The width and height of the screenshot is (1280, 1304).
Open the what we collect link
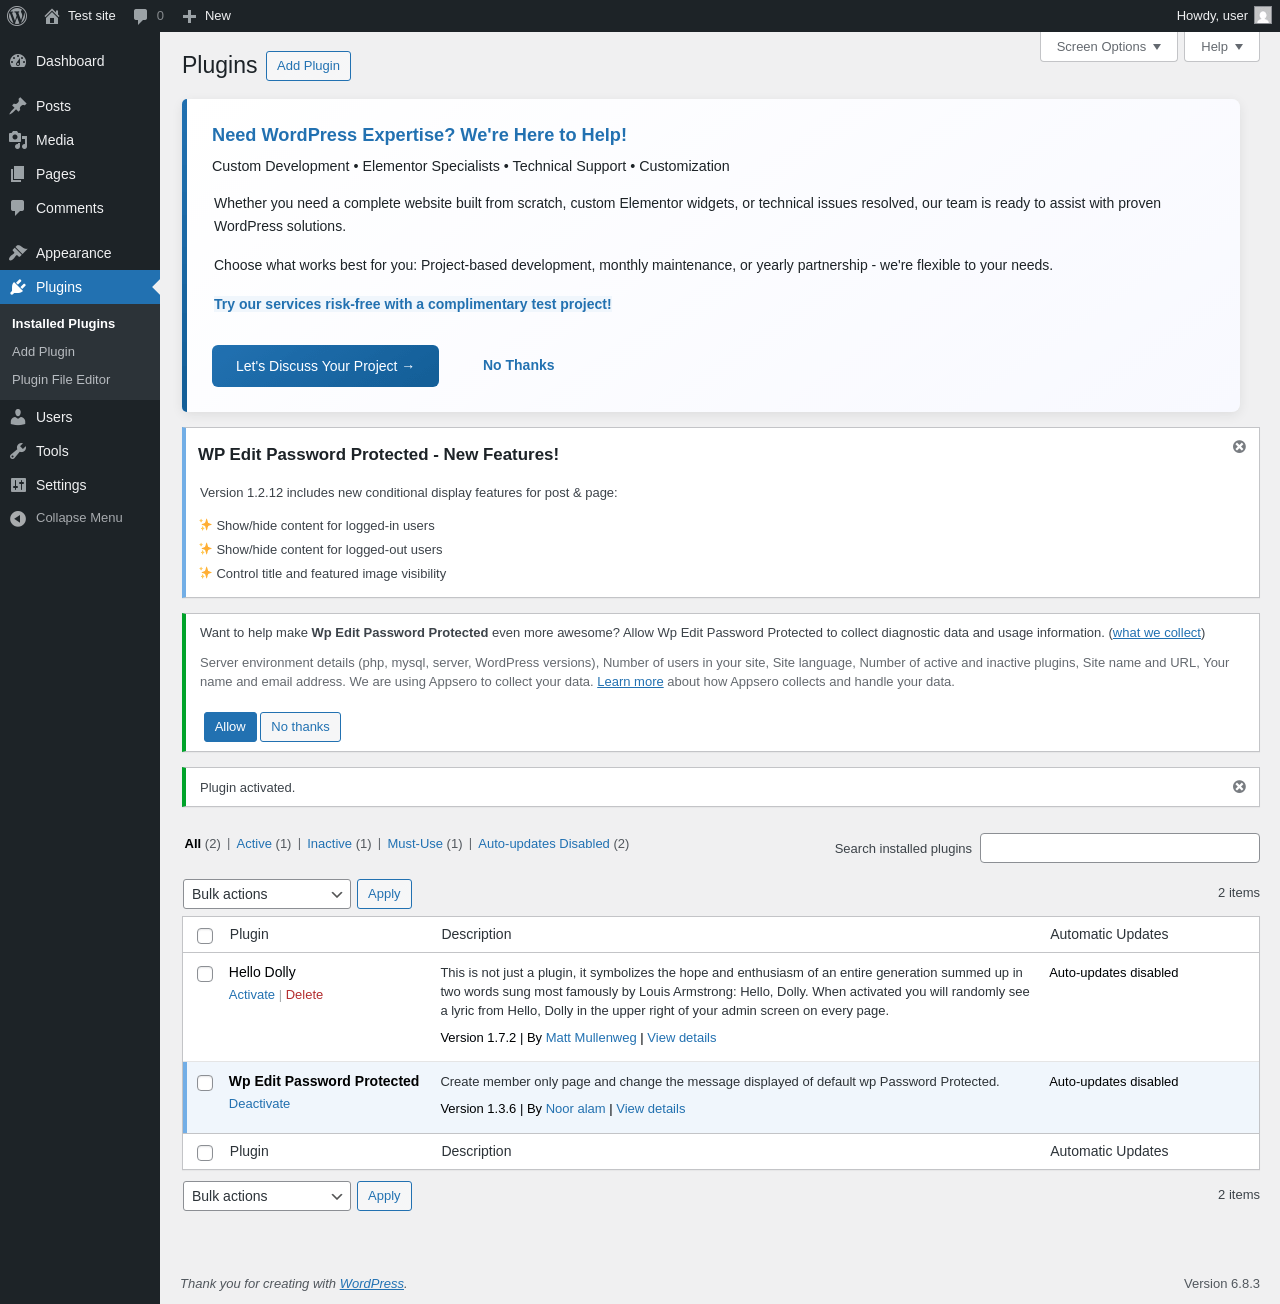pos(1157,633)
